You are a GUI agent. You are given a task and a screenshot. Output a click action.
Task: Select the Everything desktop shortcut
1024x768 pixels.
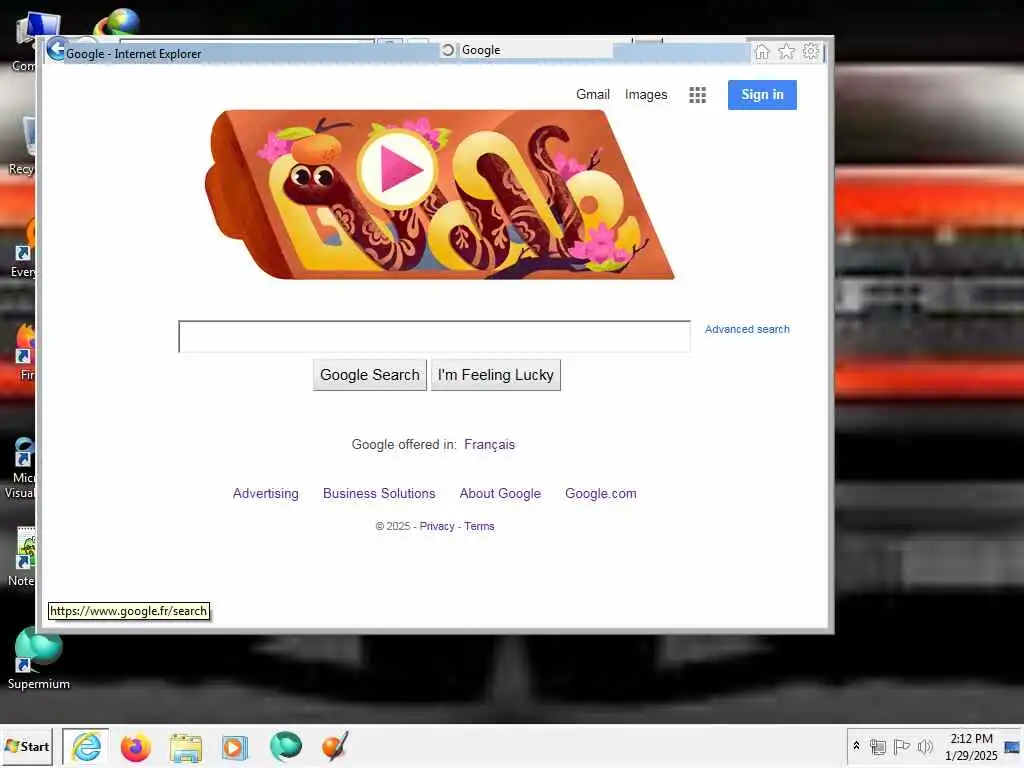coord(24,249)
